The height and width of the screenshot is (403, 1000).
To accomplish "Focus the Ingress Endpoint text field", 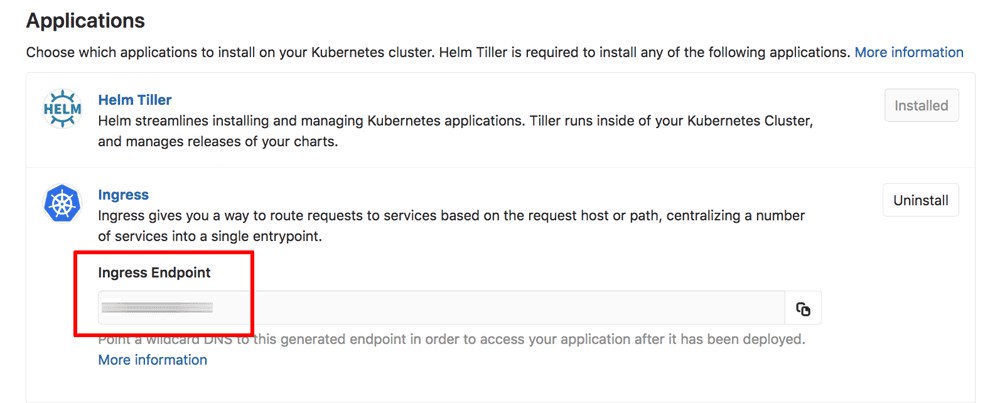I will coord(440,309).
